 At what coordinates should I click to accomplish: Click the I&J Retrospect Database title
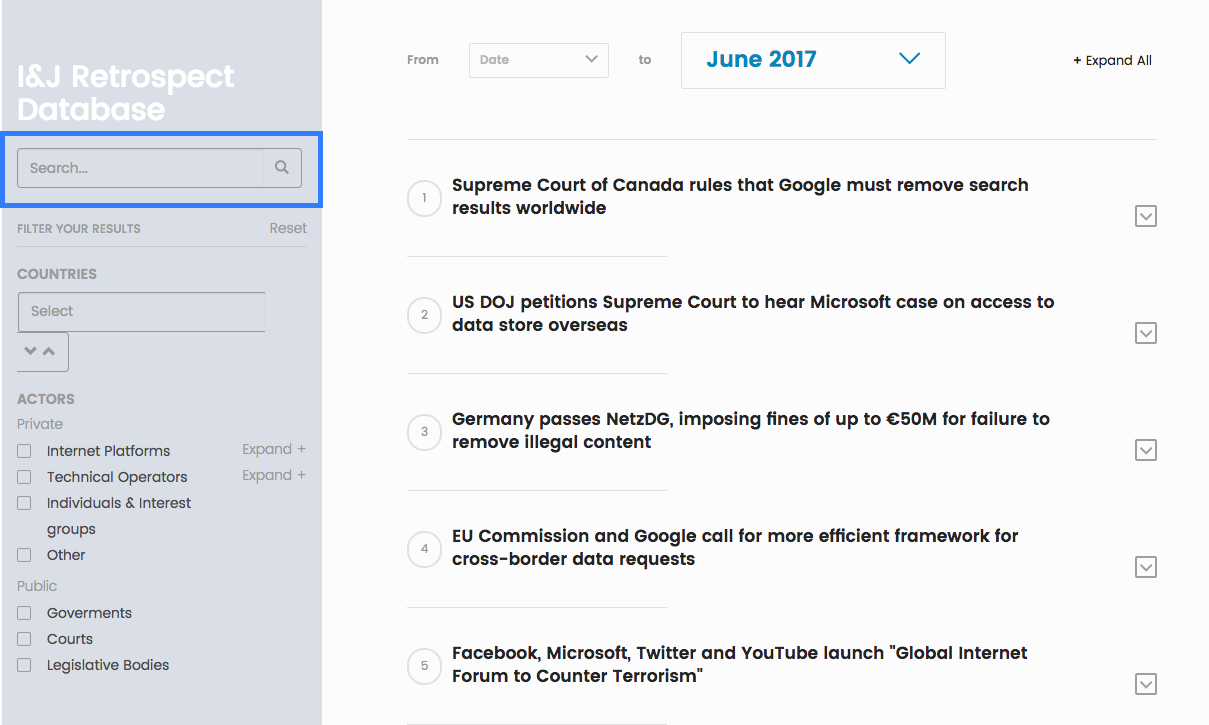click(x=126, y=92)
